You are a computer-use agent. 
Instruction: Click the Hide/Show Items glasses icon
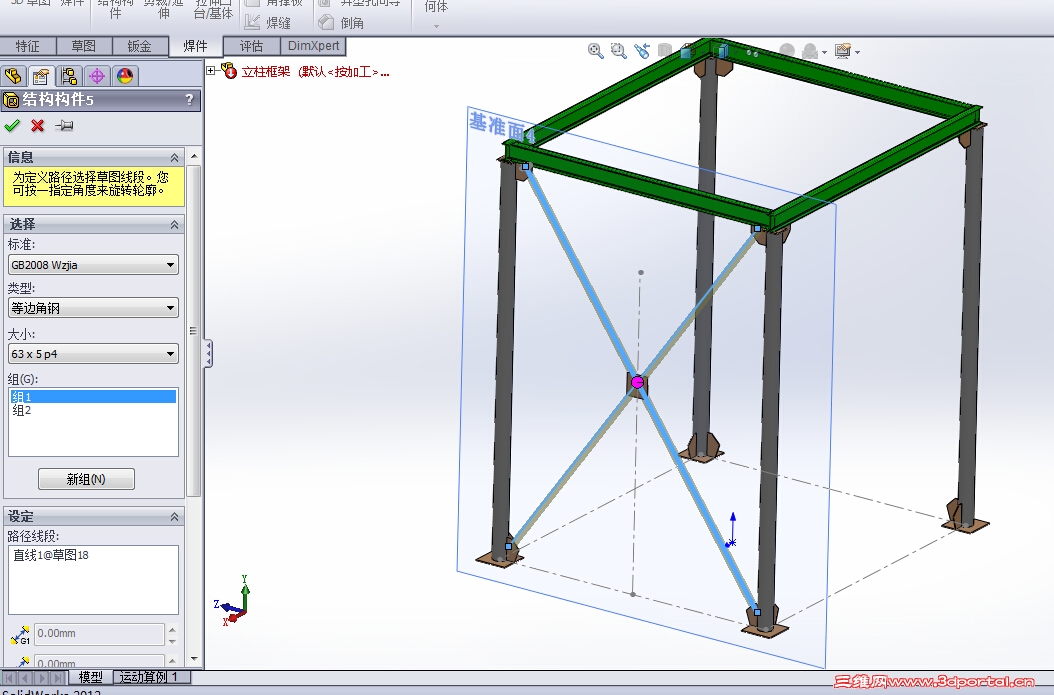tap(752, 52)
